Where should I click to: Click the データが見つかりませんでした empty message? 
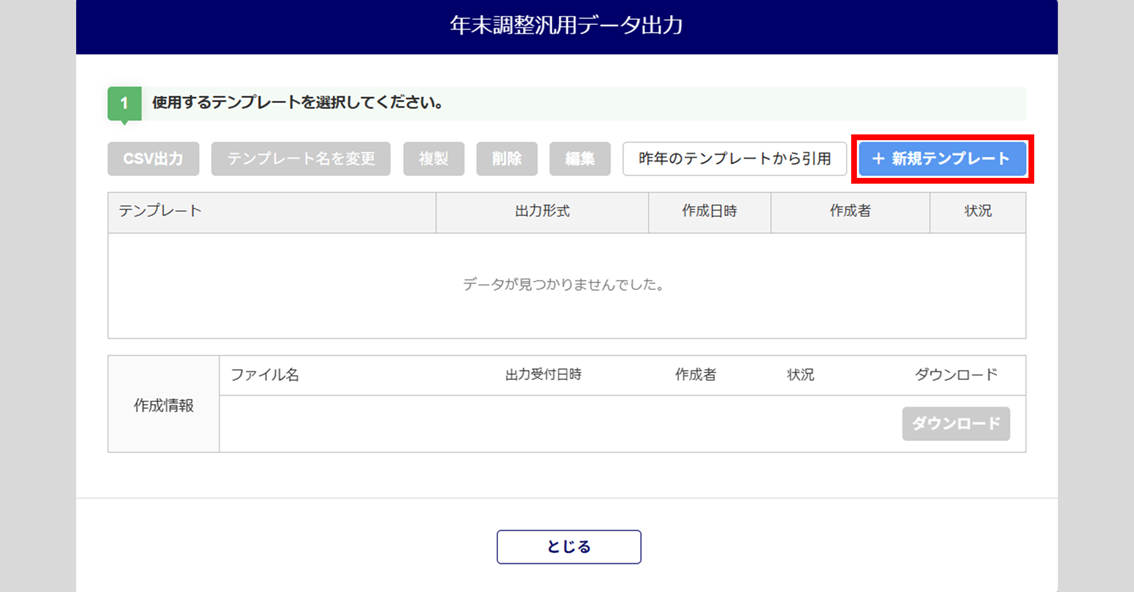tap(566, 285)
